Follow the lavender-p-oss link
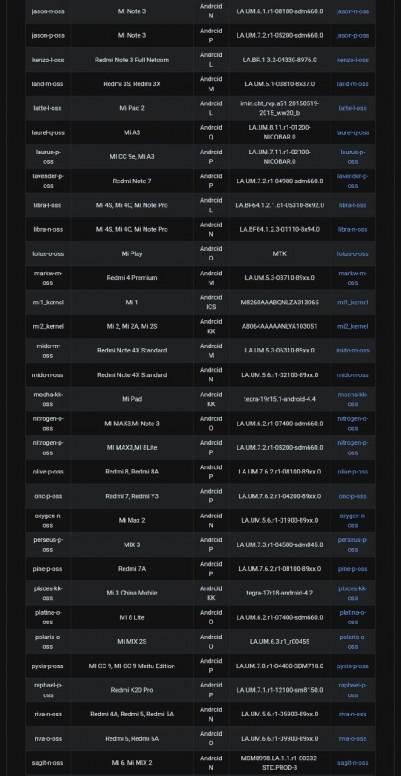Screen dimensions: 401x776 [x=352, y=181]
